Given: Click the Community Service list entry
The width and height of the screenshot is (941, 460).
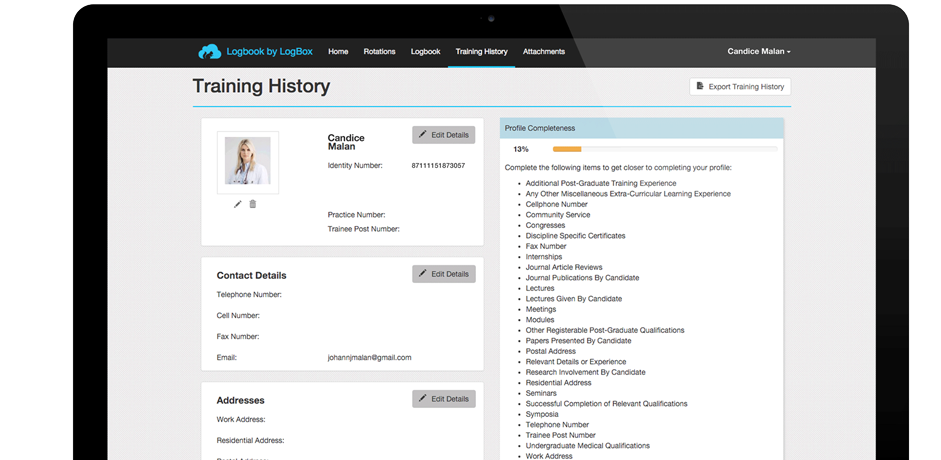Looking at the screenshot, I should [x=558, y=215].
